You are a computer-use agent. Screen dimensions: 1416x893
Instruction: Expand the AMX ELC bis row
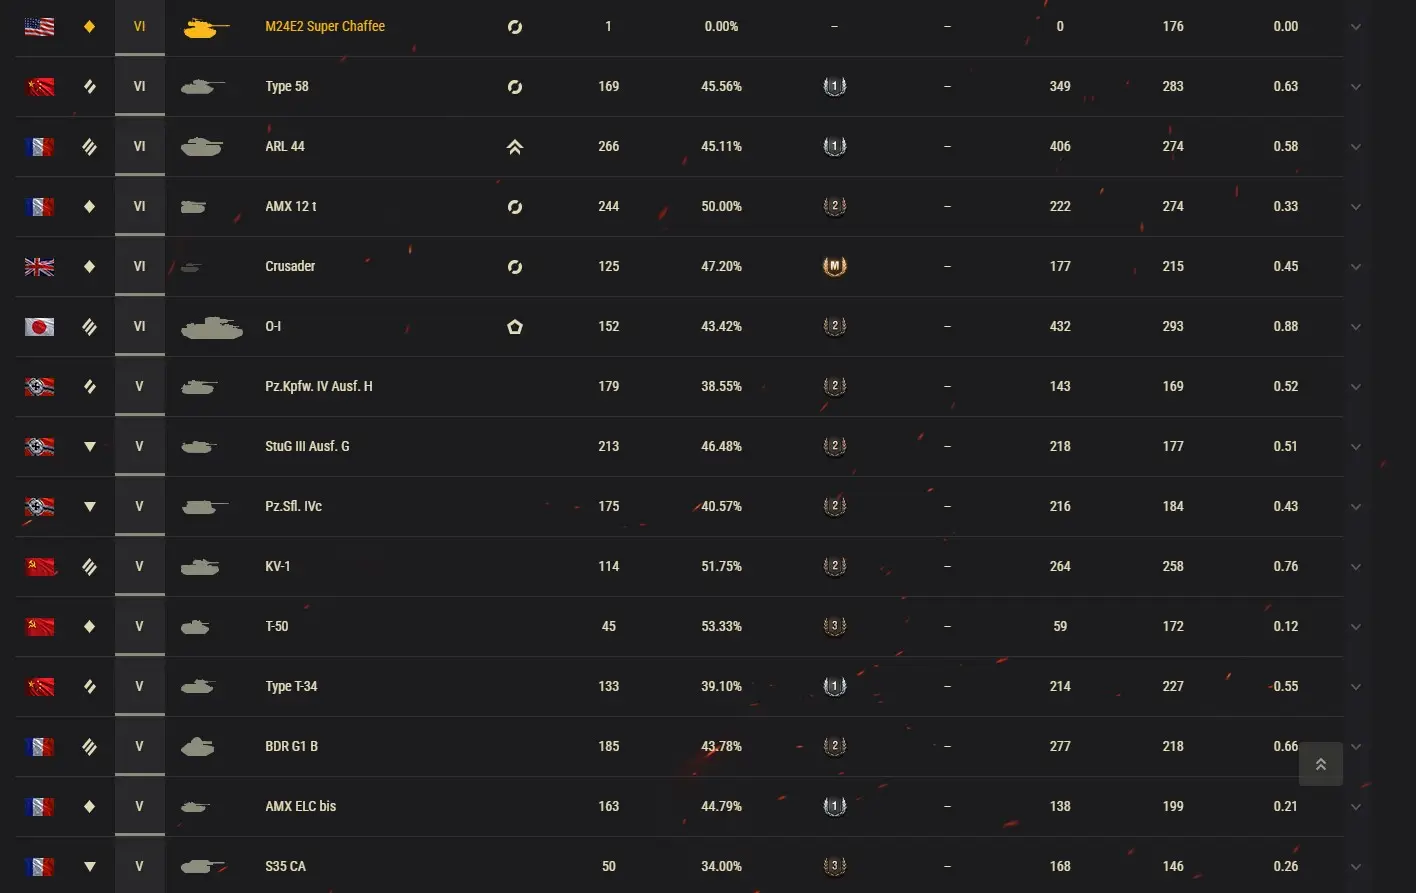[1356, 807]
